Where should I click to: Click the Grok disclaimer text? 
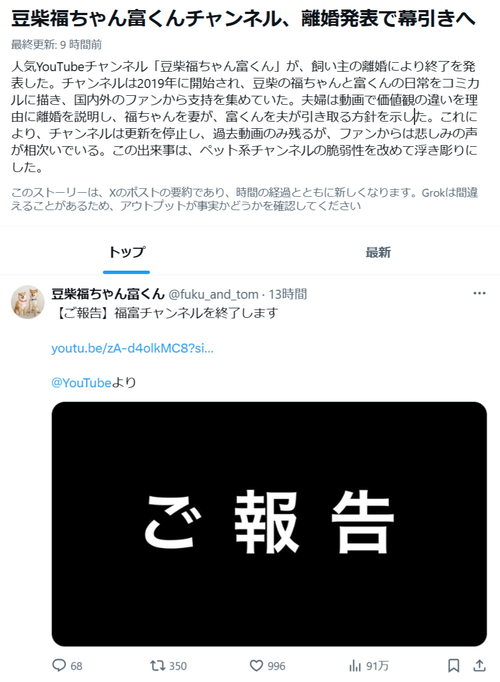click(x=244, y=199)
